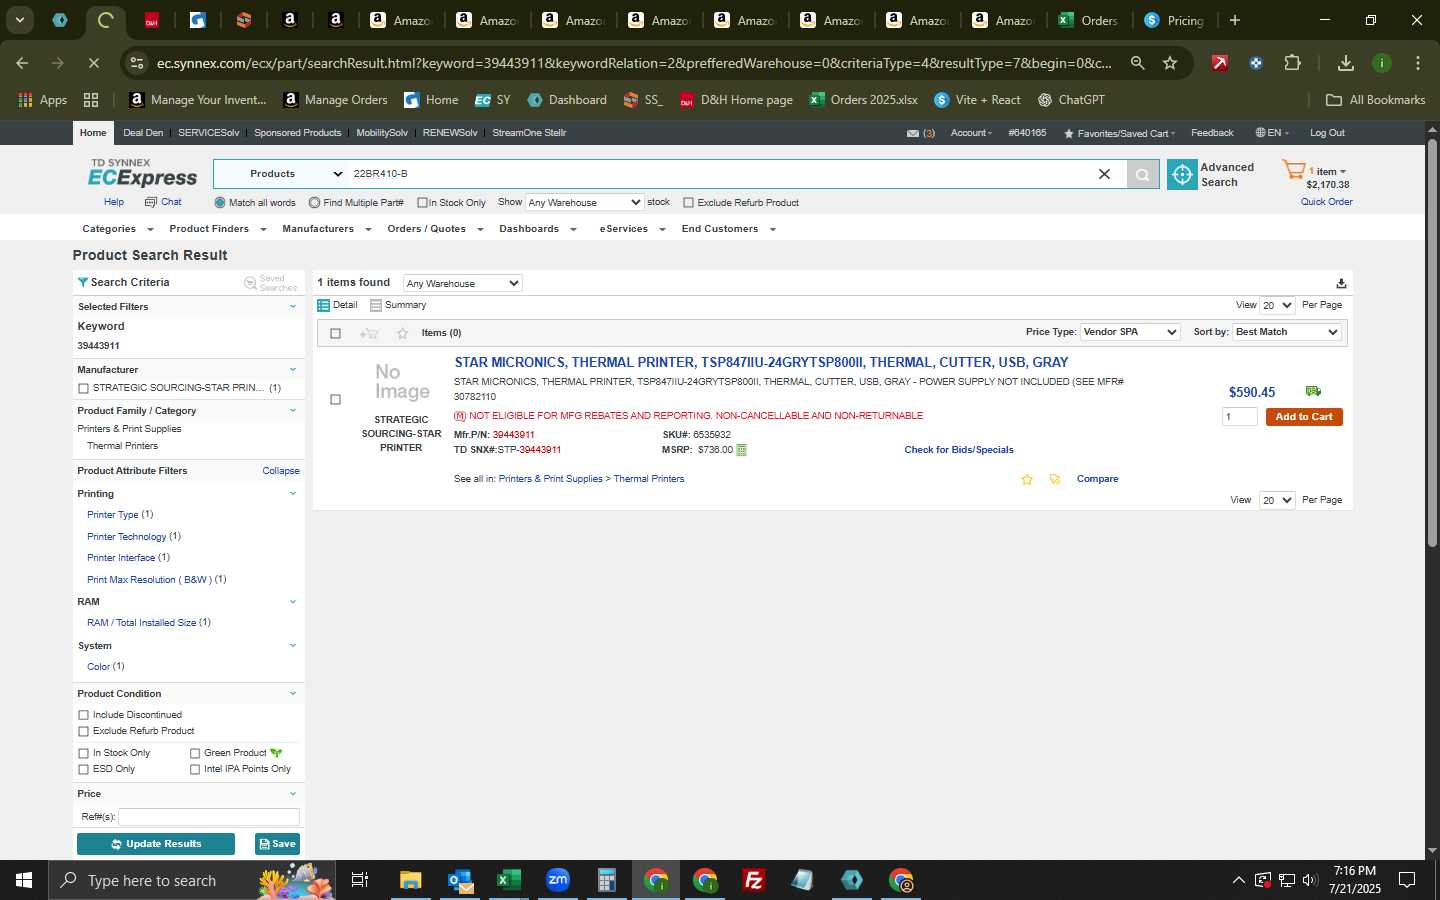The image size is (1440, 900).
Task: Check Include Discontinued option
Action: tap(83, 715)
